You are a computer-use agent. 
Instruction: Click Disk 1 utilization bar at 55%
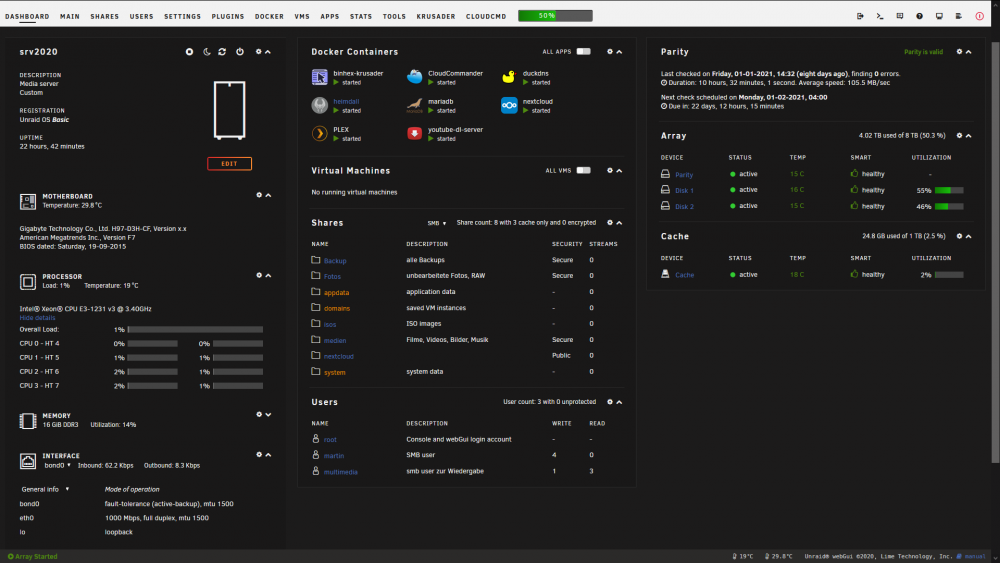[x=949, y=190]
